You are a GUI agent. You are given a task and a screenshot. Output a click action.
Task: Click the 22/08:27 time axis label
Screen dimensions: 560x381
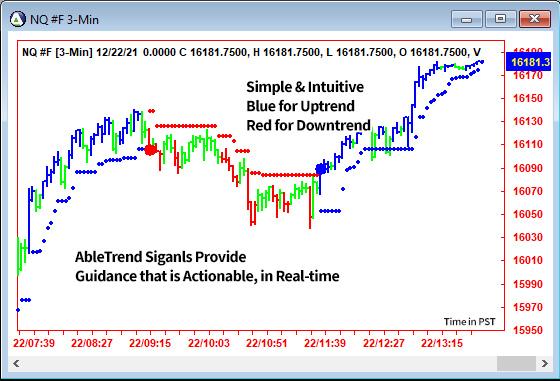pyautogui.click(x=92, y=344)
